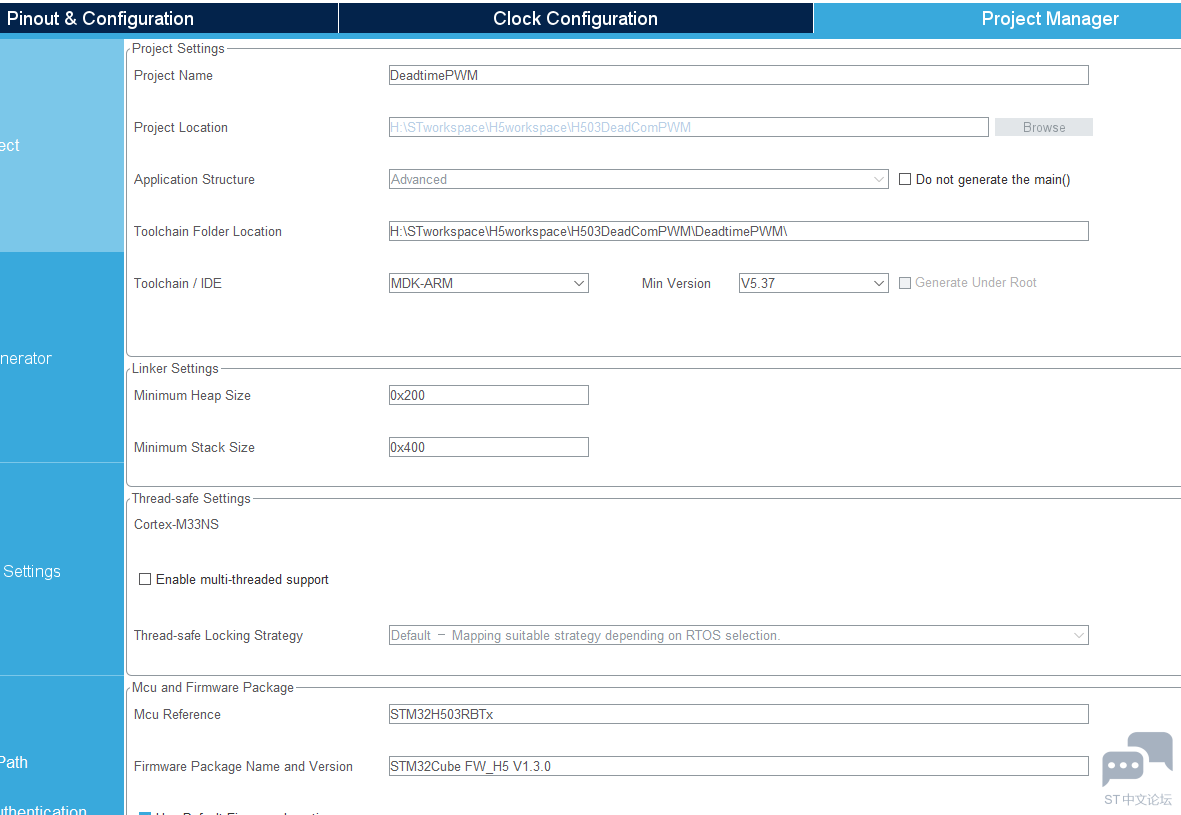Click Browse for project location
The height and width of the screenshot is (815, 1181).
coord(1043,127)
